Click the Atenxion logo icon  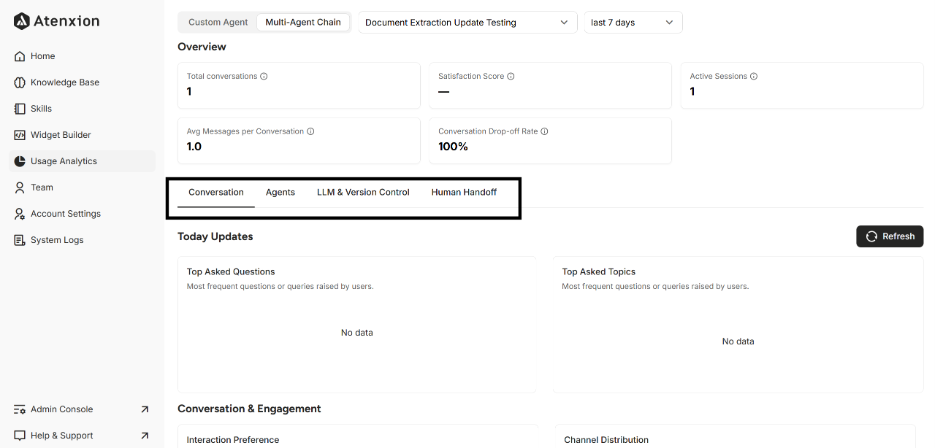click(21, 21)
